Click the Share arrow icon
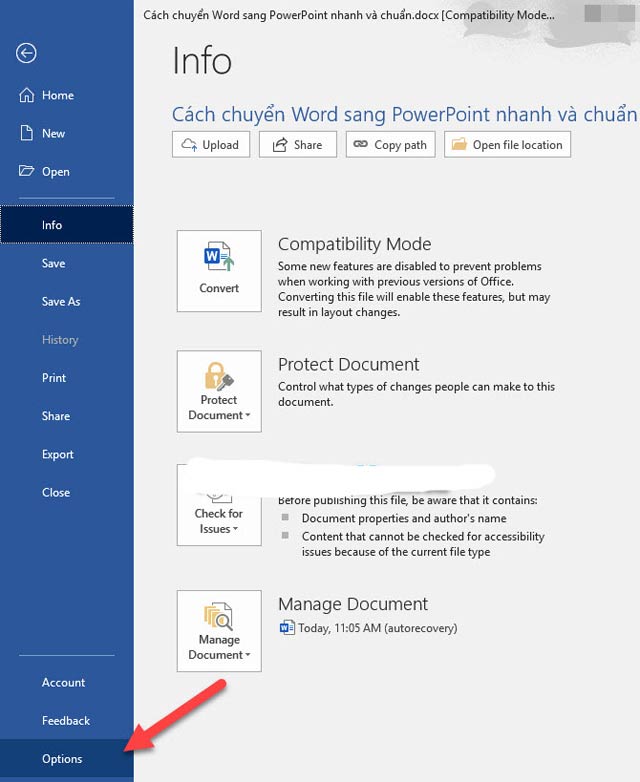Viewport: 640px width, 782px height. pos(280,145)
